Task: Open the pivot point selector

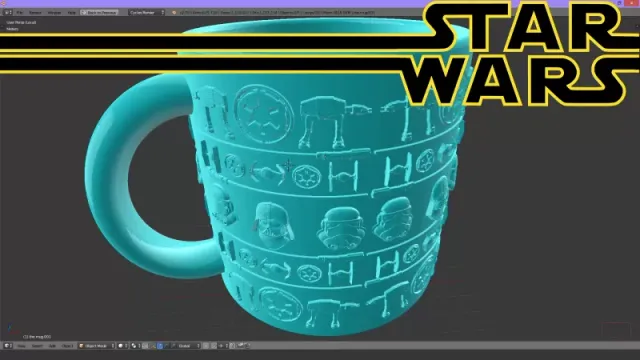Action: (x=136, y=346)
